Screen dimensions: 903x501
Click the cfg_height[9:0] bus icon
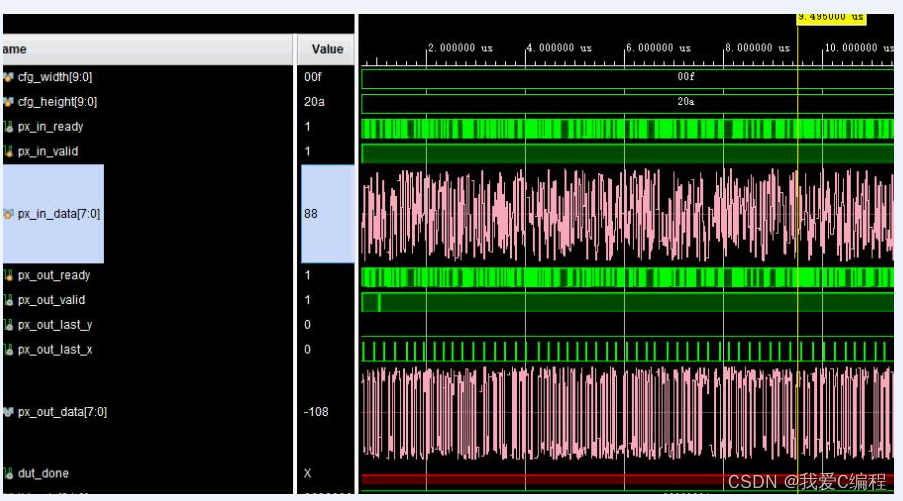pyautogui.click(x=8, y=102)
